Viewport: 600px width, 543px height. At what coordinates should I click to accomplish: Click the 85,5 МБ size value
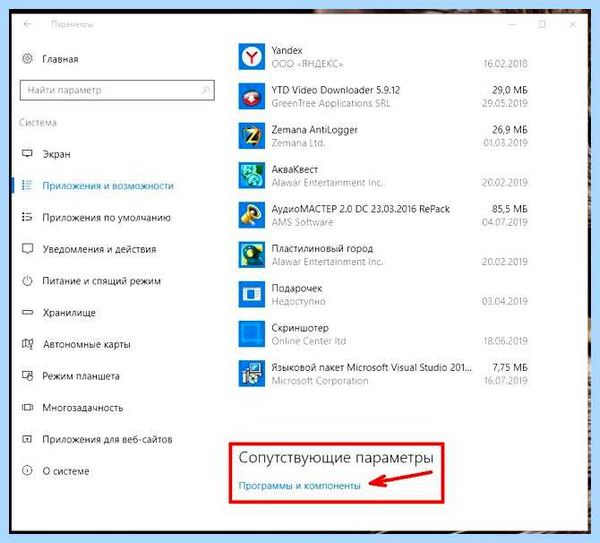click(510, 209)
